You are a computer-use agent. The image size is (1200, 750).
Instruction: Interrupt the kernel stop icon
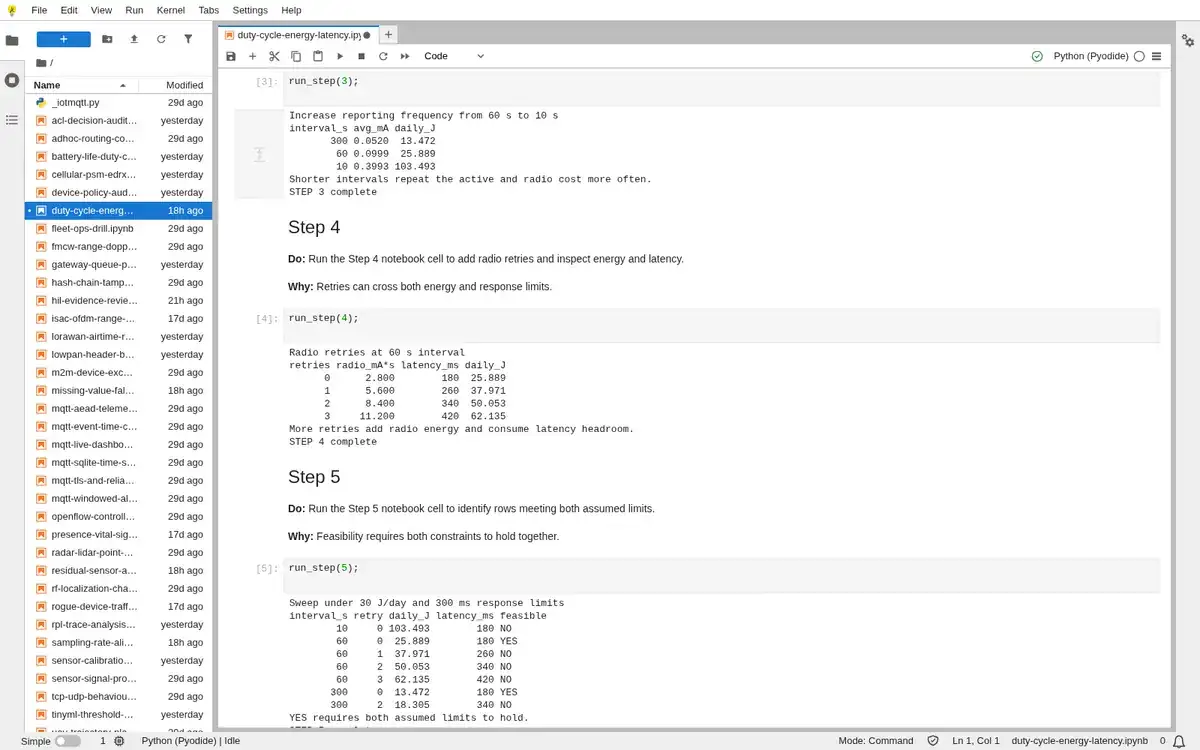pyautogui.click(x=361, y=56)
